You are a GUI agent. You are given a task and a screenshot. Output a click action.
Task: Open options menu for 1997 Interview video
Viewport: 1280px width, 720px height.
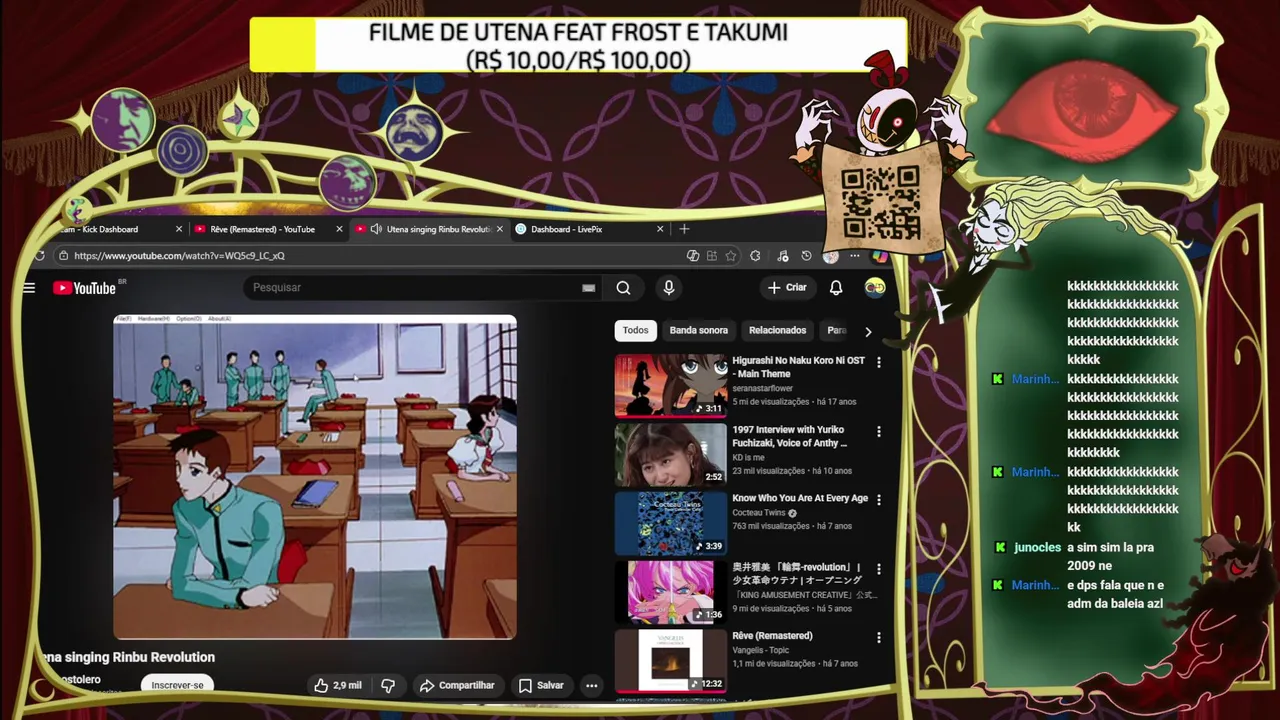(x=879, y=432)
